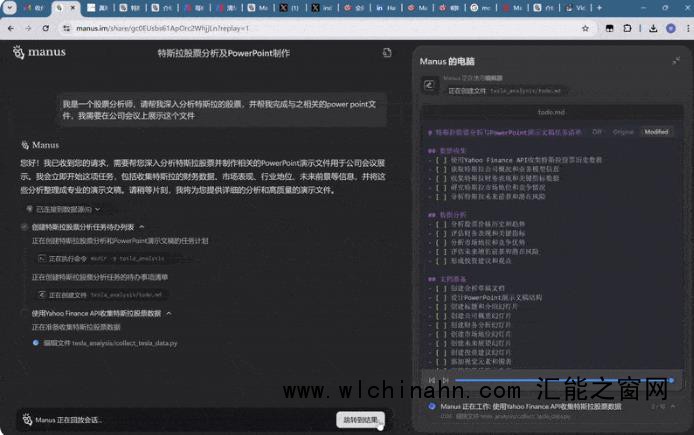
Task: Click the Manus logo in header
Action: coord(40,51)
